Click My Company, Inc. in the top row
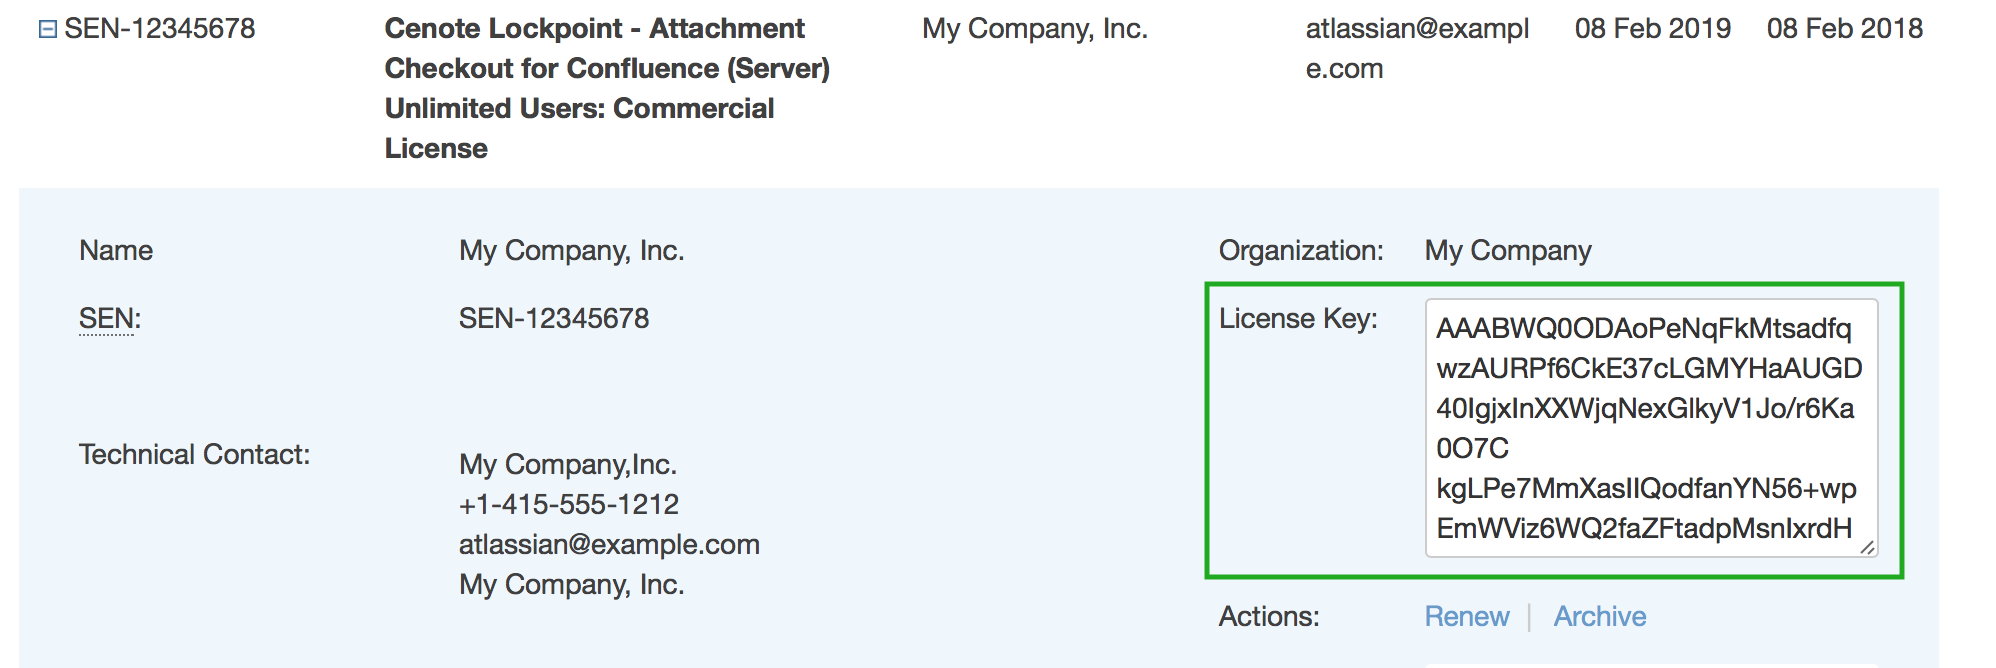Image resolution: width=1996 pixels, height=668 pixels. pos(1034,28)
